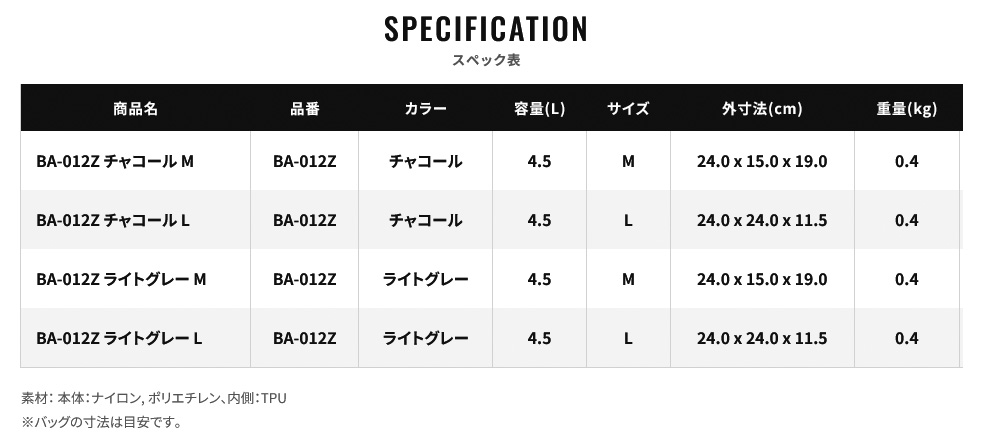Click the 重量(kg) column header
This screenshot has height=441, width=984.
point(906,109)
